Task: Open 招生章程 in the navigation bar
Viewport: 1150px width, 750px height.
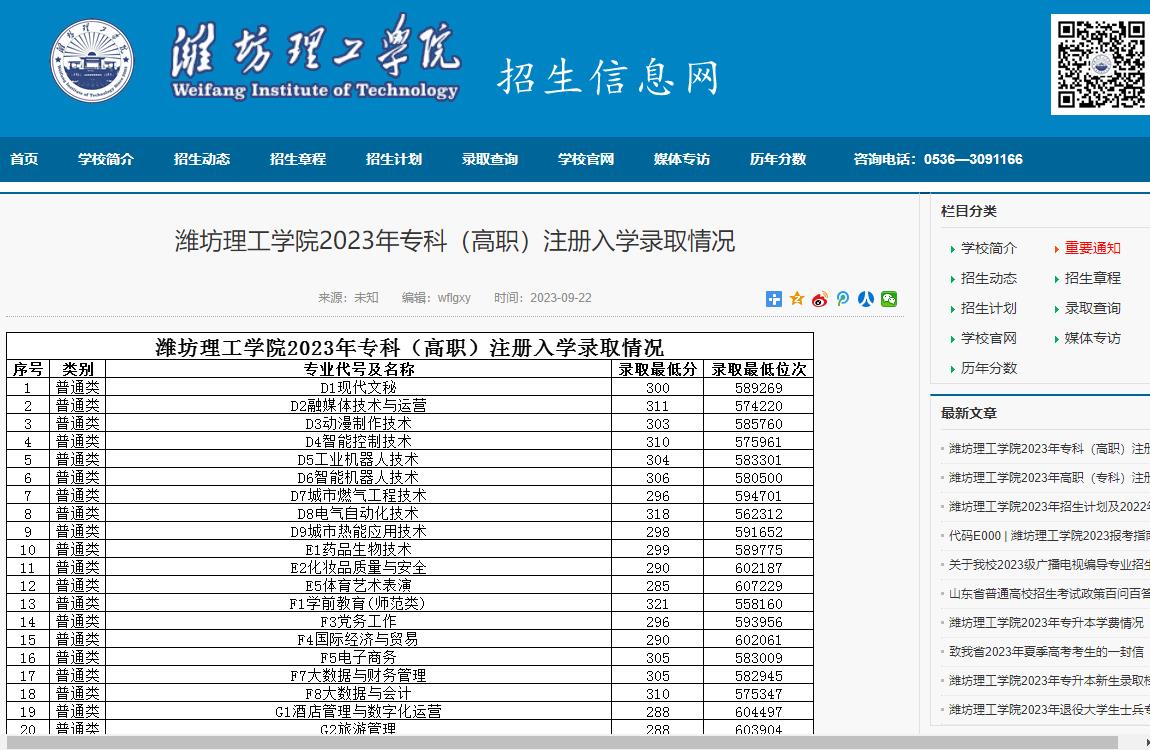Action: point(298,159)
